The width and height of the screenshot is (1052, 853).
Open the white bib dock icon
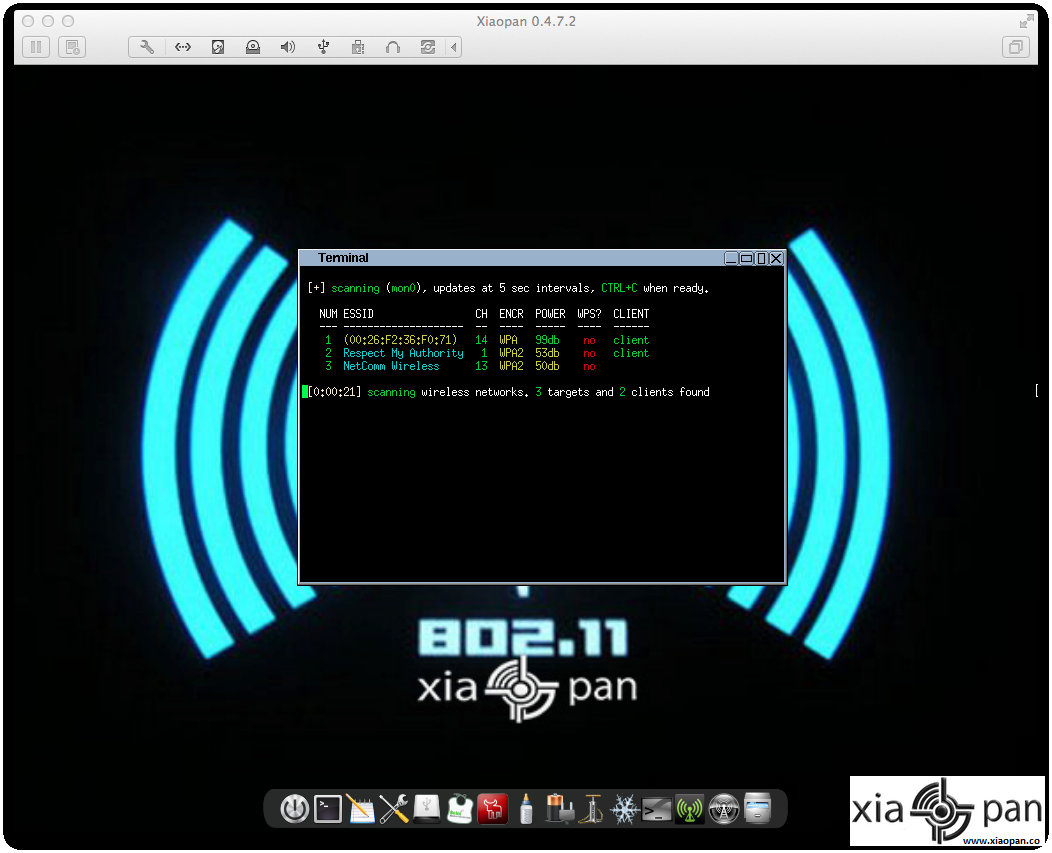[460, 809]
